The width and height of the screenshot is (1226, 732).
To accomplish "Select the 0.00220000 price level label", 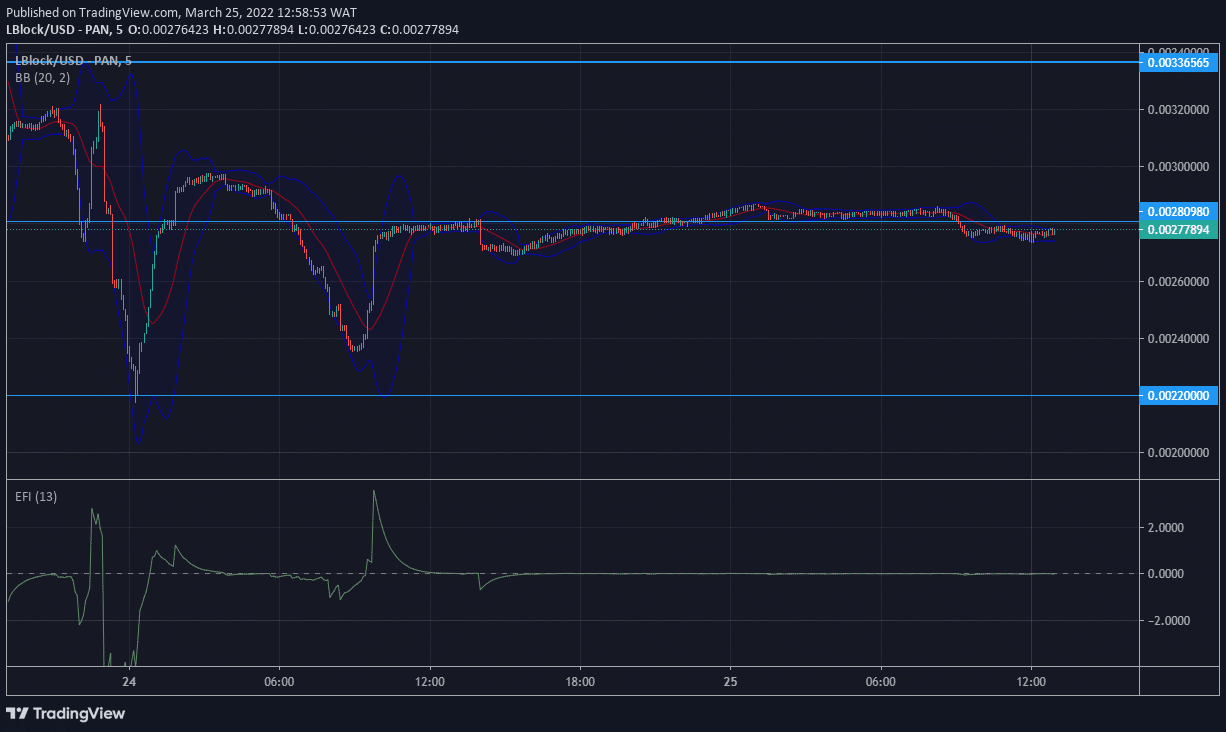I will [1179, 396].
